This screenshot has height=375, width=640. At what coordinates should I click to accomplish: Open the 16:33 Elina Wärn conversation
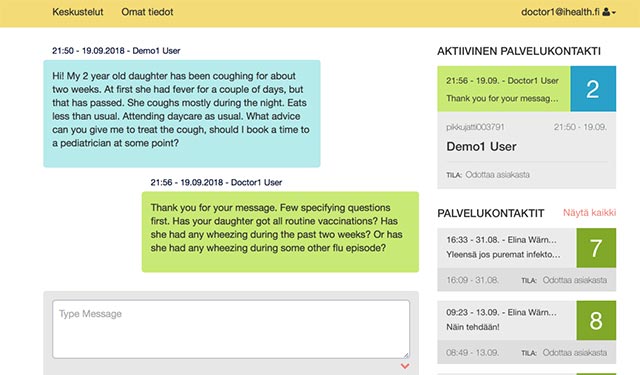point(507,248)
